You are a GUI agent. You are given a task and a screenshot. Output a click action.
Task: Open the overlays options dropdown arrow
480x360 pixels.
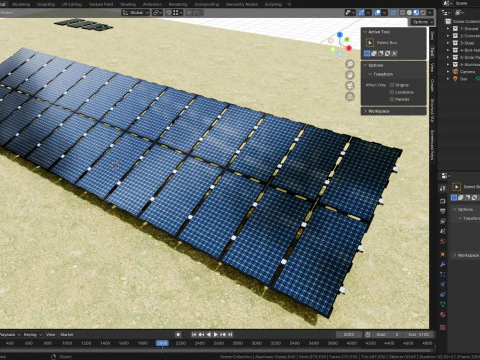(384, 13)
